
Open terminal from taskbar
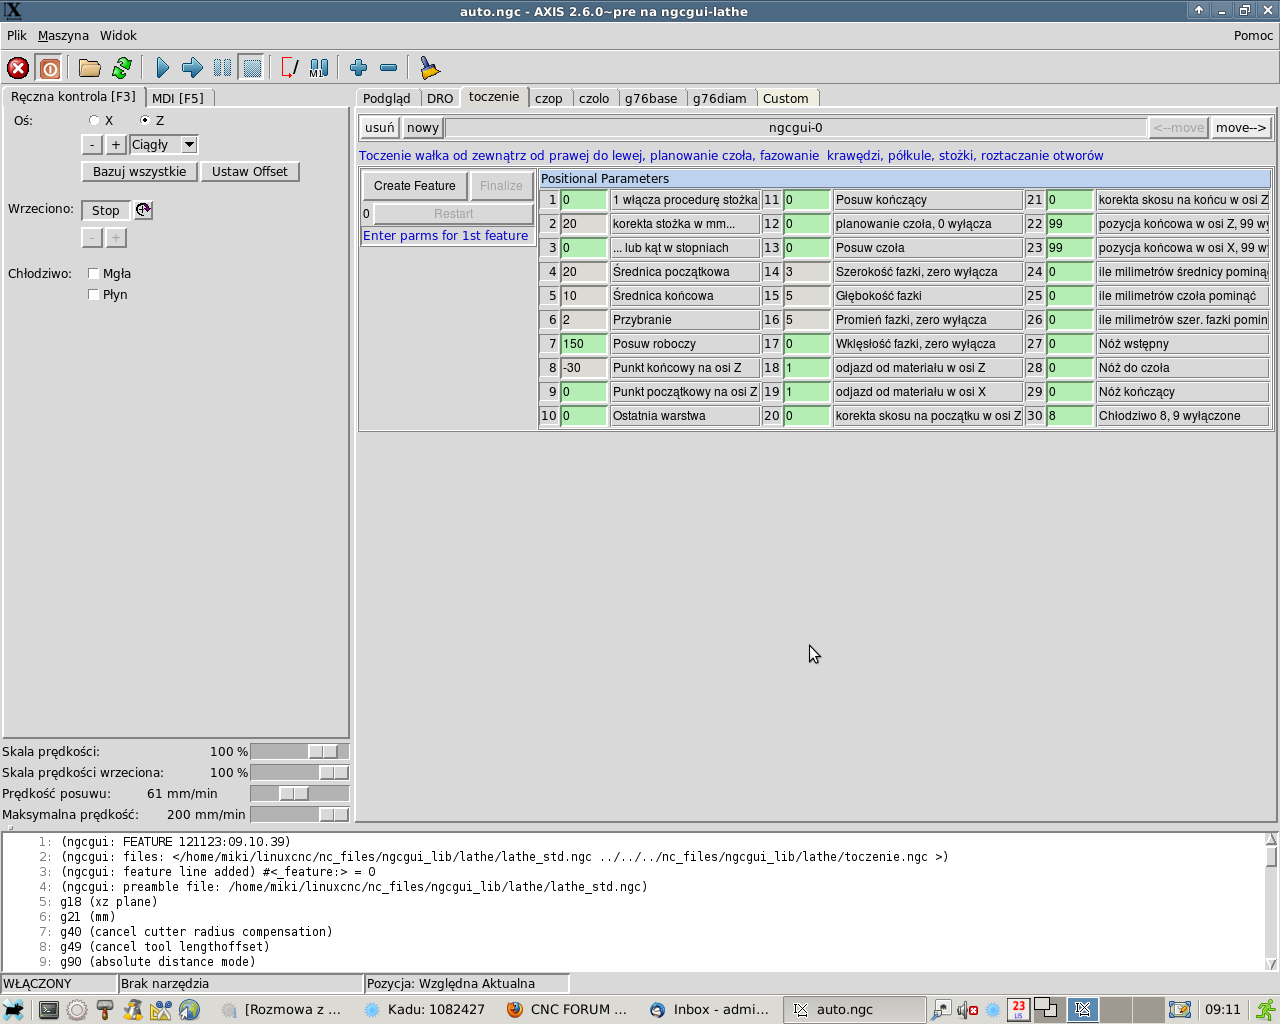tap(48, 1010)
